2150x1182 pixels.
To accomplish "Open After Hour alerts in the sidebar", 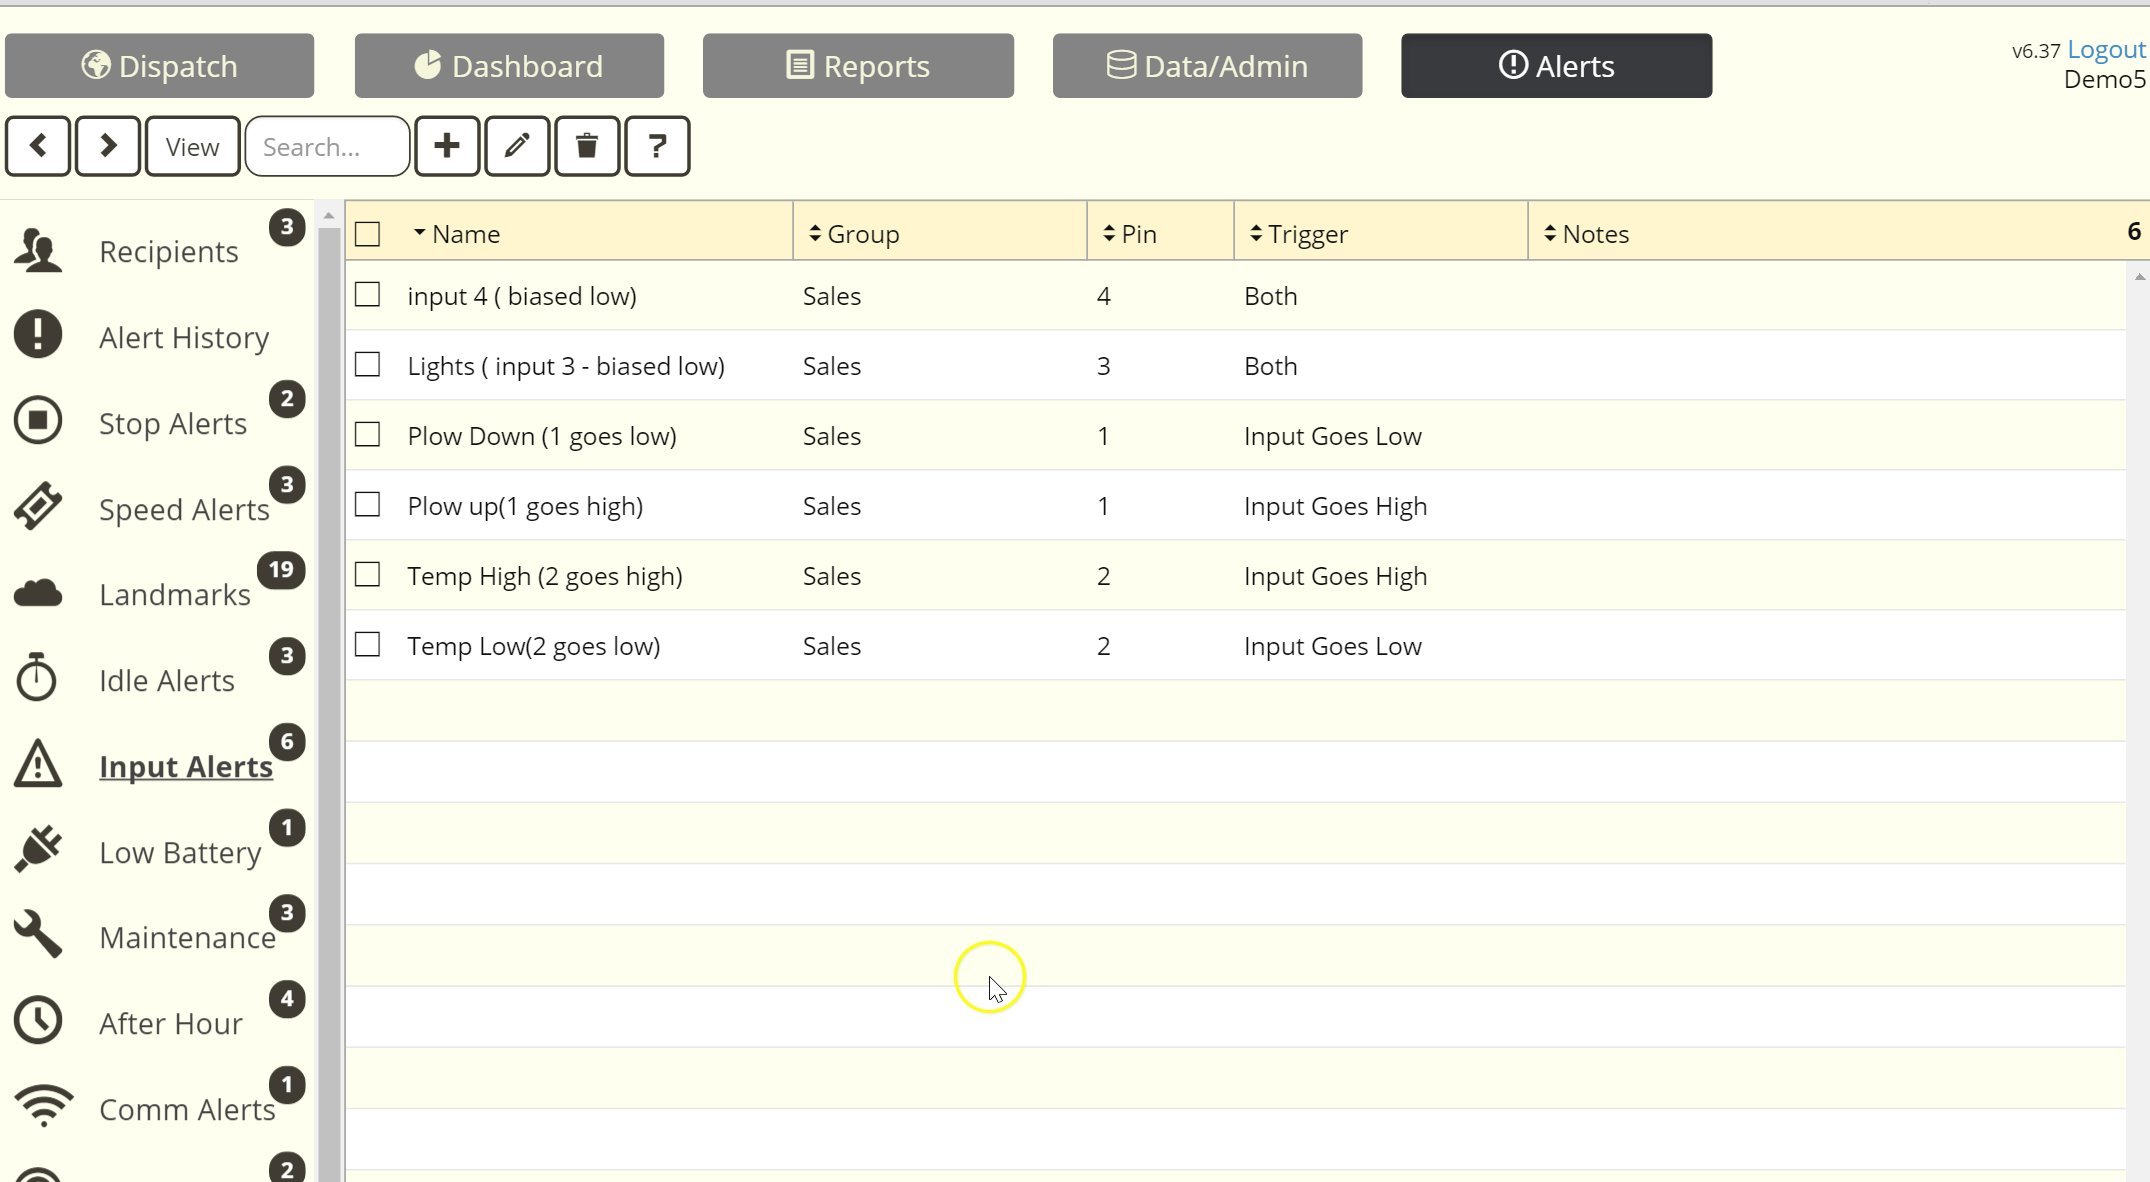I will (x=170, y=1024).
